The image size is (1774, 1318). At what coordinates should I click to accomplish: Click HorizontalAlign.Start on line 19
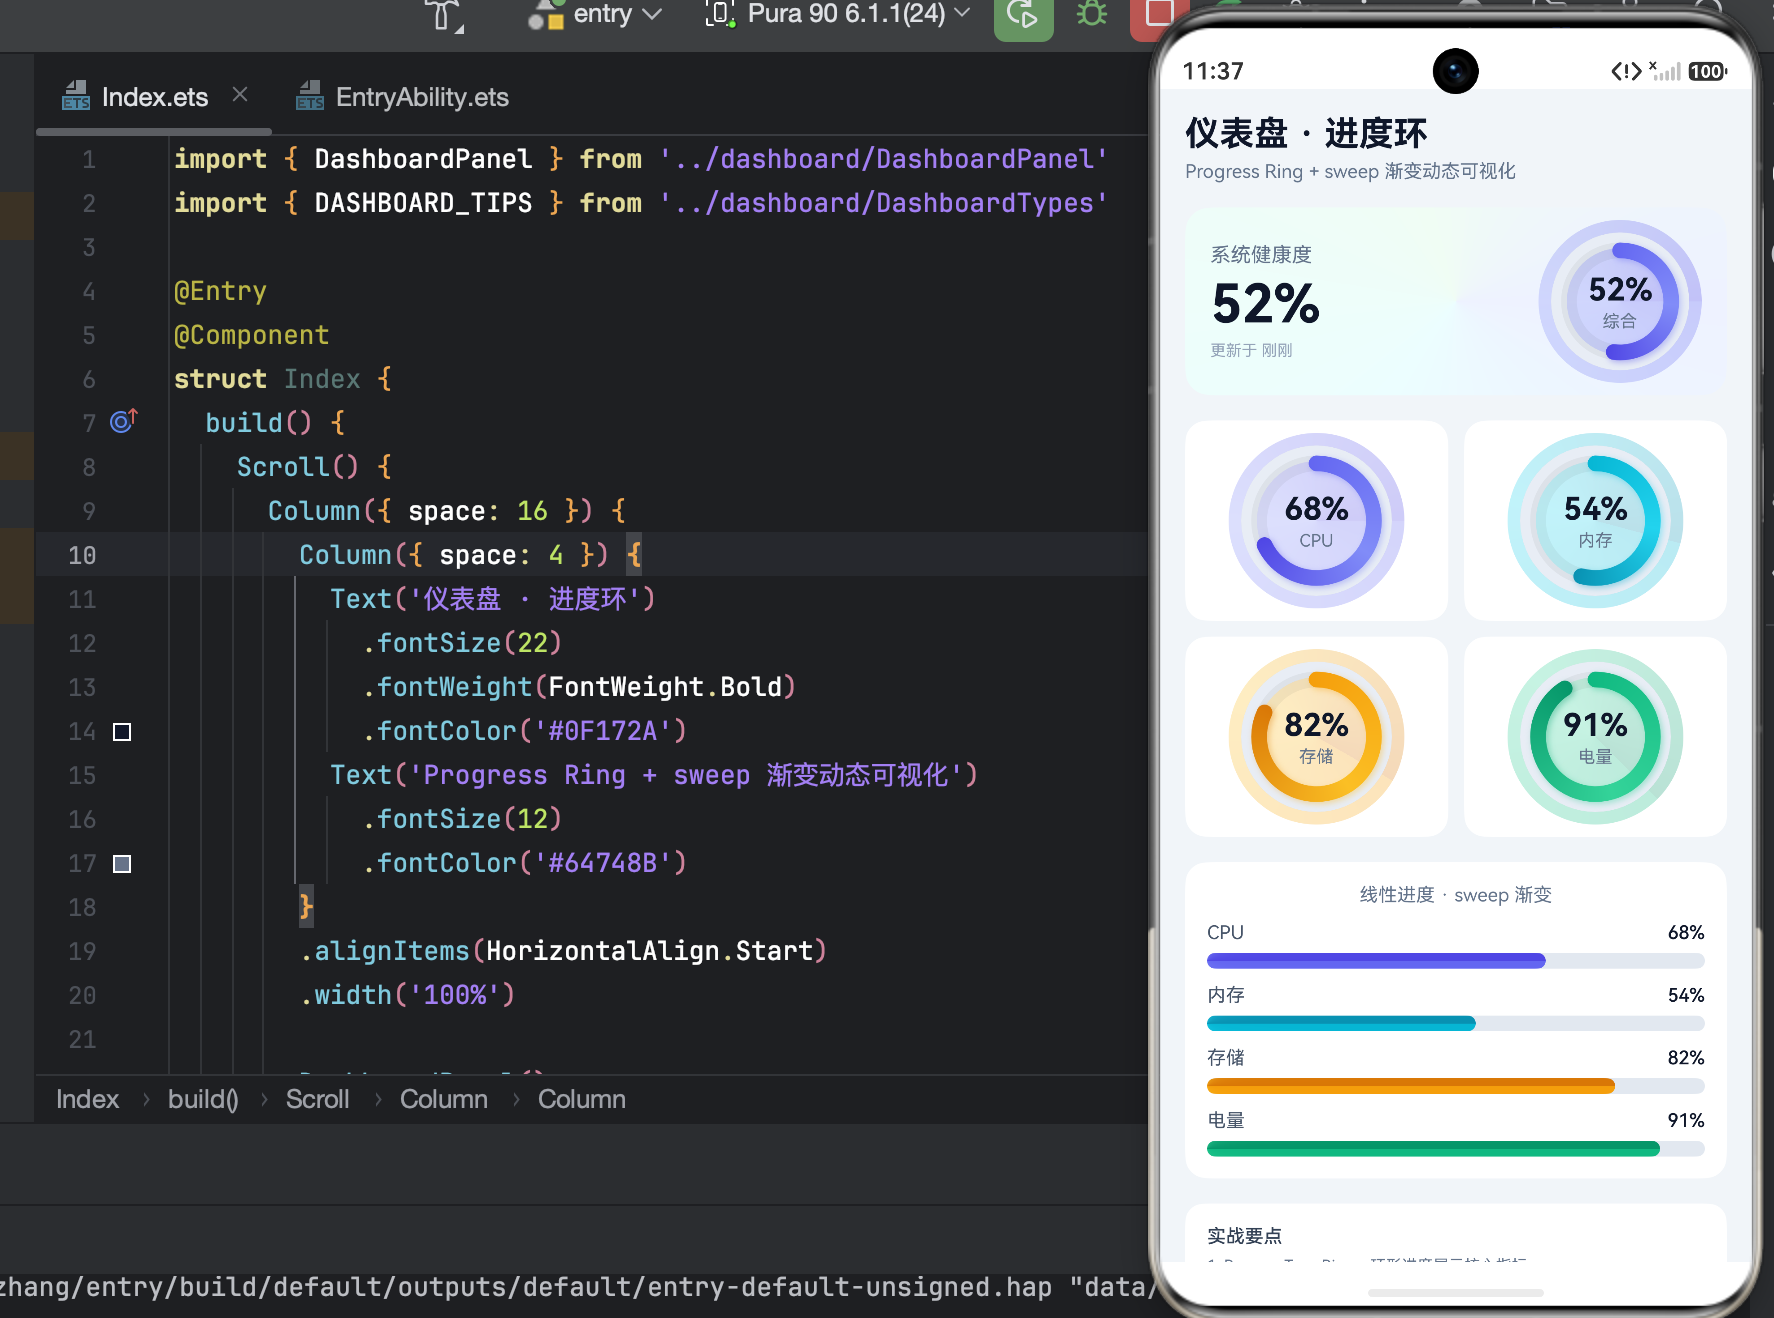coord(650,951)
